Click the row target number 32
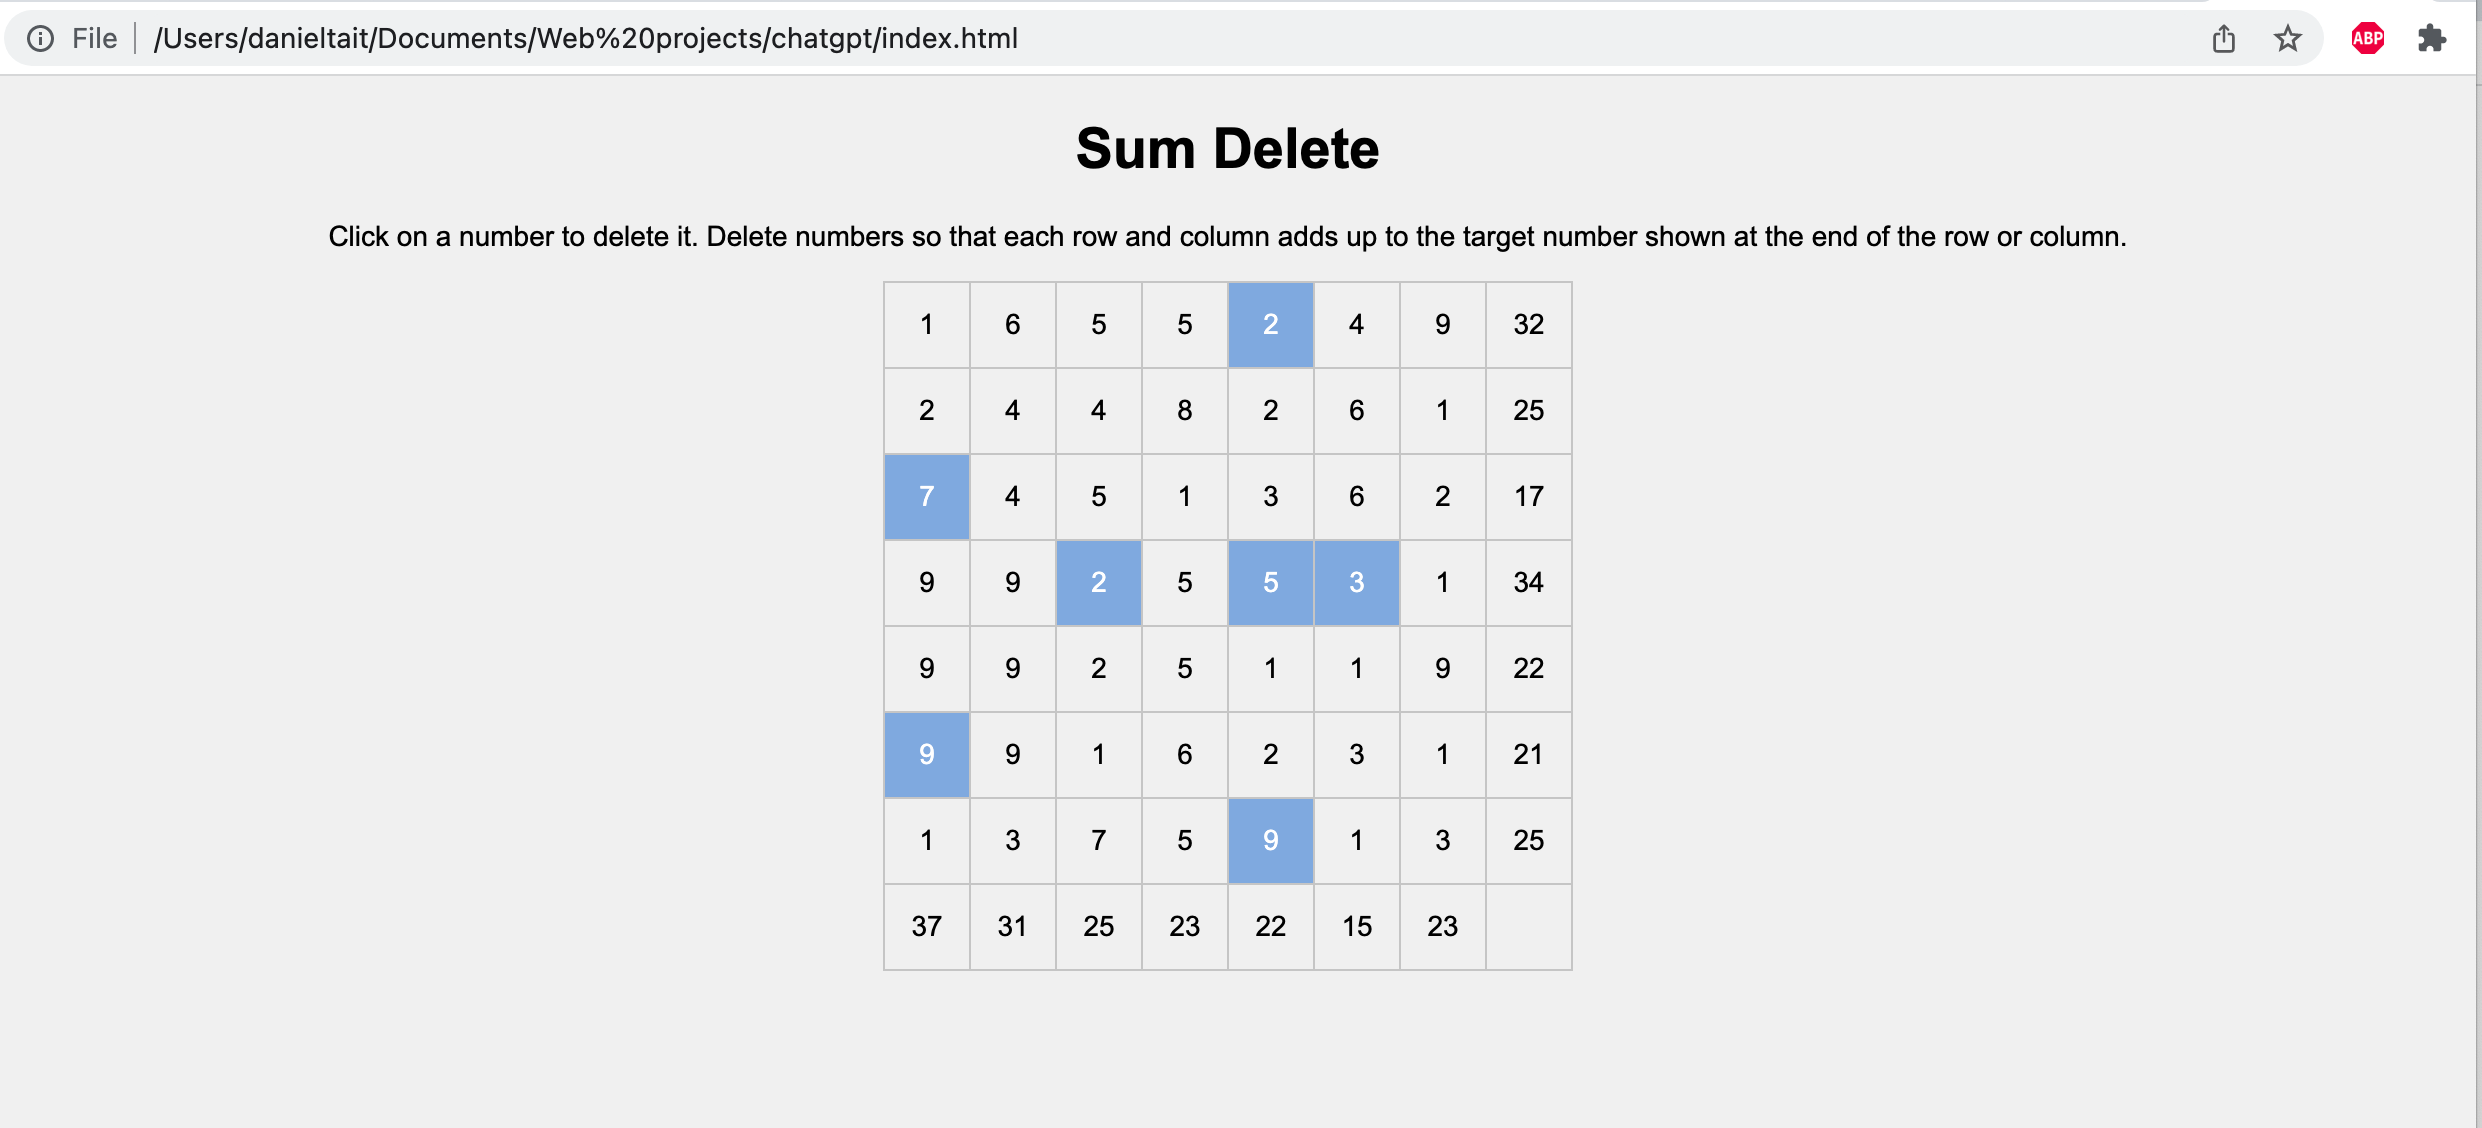This screenshot has width=2482, height=1128. (1529, 325)
